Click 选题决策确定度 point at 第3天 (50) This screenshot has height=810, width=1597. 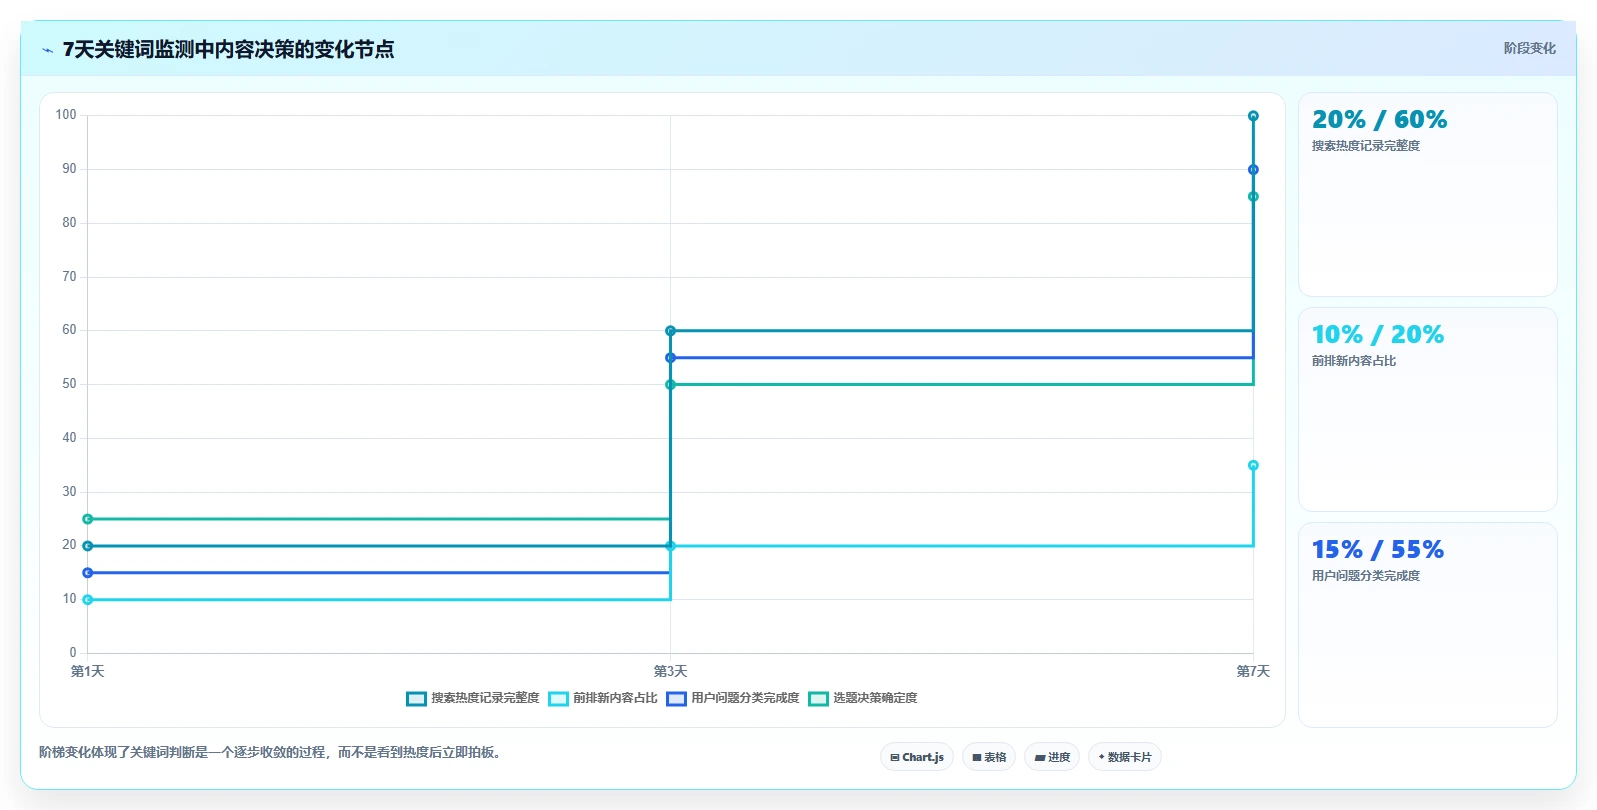[x=670, y=385]
